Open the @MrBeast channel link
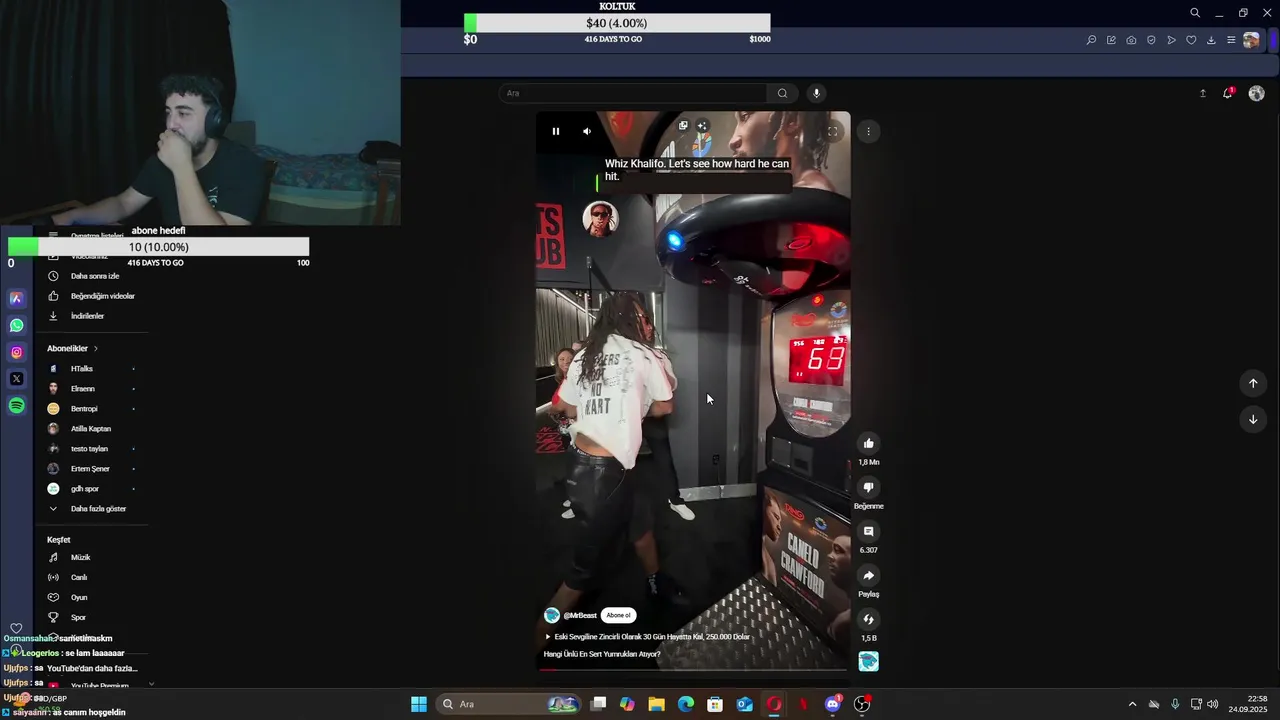 (580, 615)
